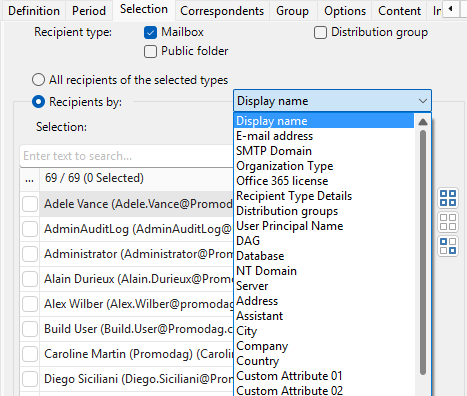Click the invert selection grid icon

coord(448,246)
